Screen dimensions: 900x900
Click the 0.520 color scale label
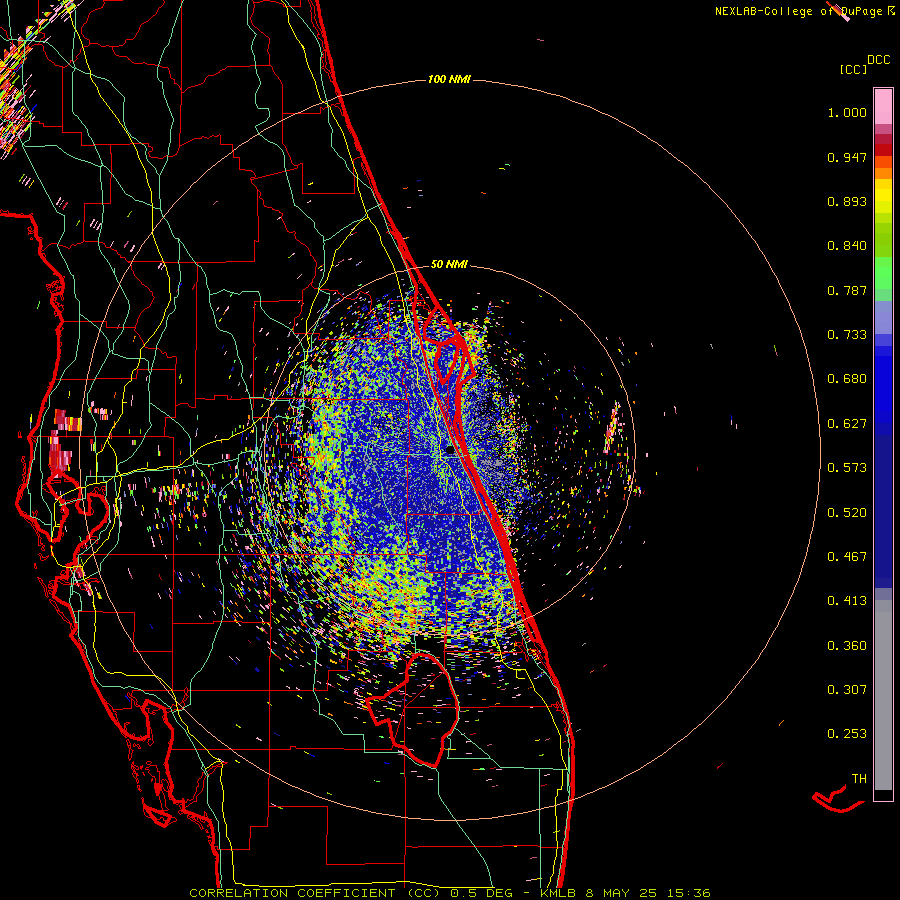[847, 513]
